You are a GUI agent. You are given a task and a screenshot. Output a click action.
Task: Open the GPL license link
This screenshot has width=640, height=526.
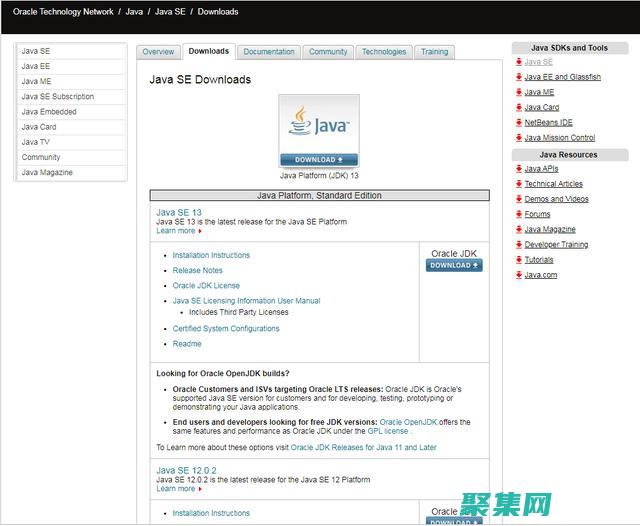[x=388, y=431]
